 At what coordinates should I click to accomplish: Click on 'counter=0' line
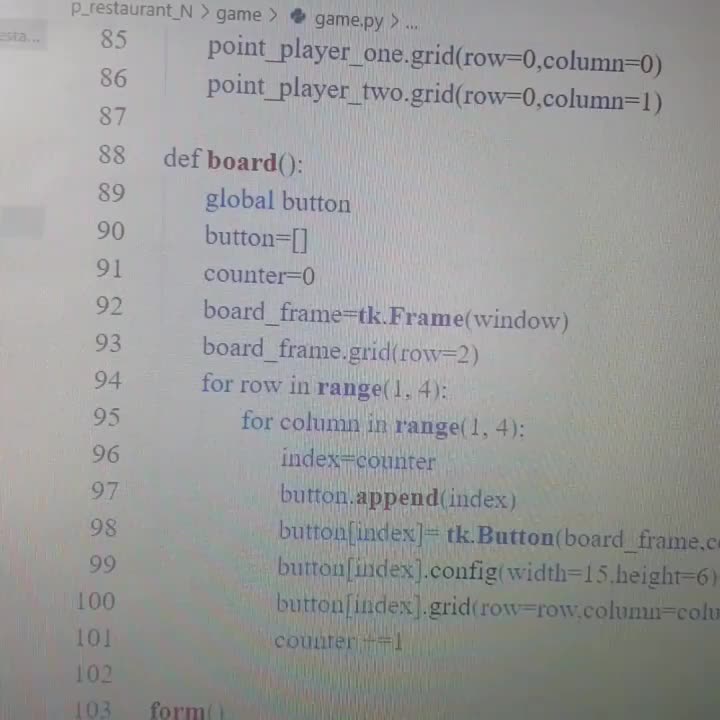(x=259, y=275)
